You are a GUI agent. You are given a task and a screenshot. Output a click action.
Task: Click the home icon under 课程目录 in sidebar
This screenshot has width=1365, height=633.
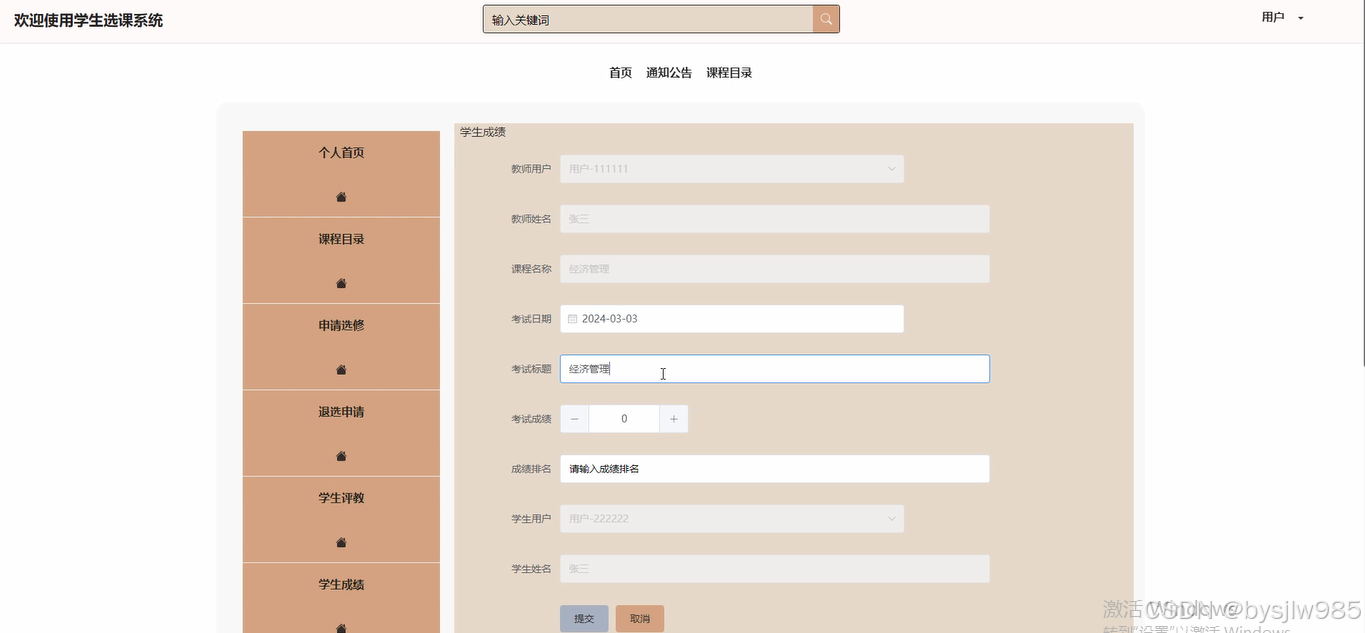coord(340,283)
